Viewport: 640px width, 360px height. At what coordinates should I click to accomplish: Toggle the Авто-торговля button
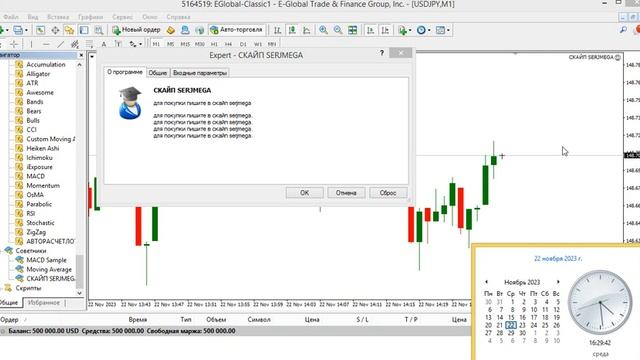pos(236,30)
